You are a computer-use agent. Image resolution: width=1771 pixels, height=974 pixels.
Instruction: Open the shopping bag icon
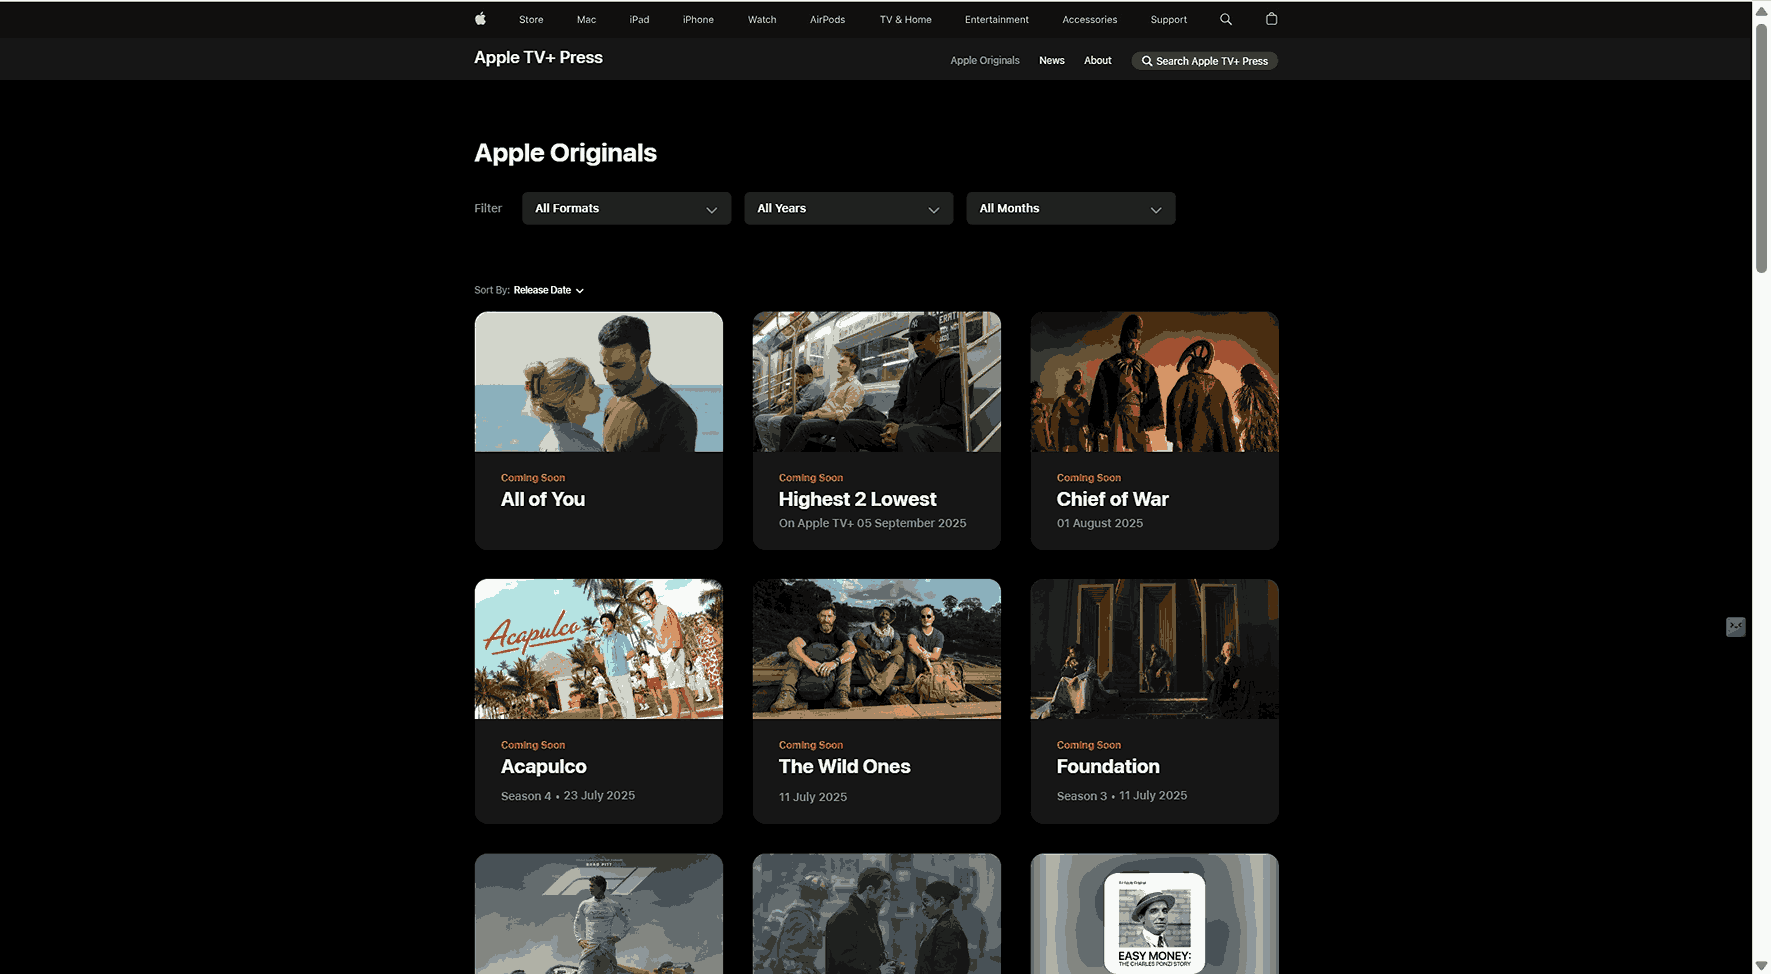coord(1272,19)
